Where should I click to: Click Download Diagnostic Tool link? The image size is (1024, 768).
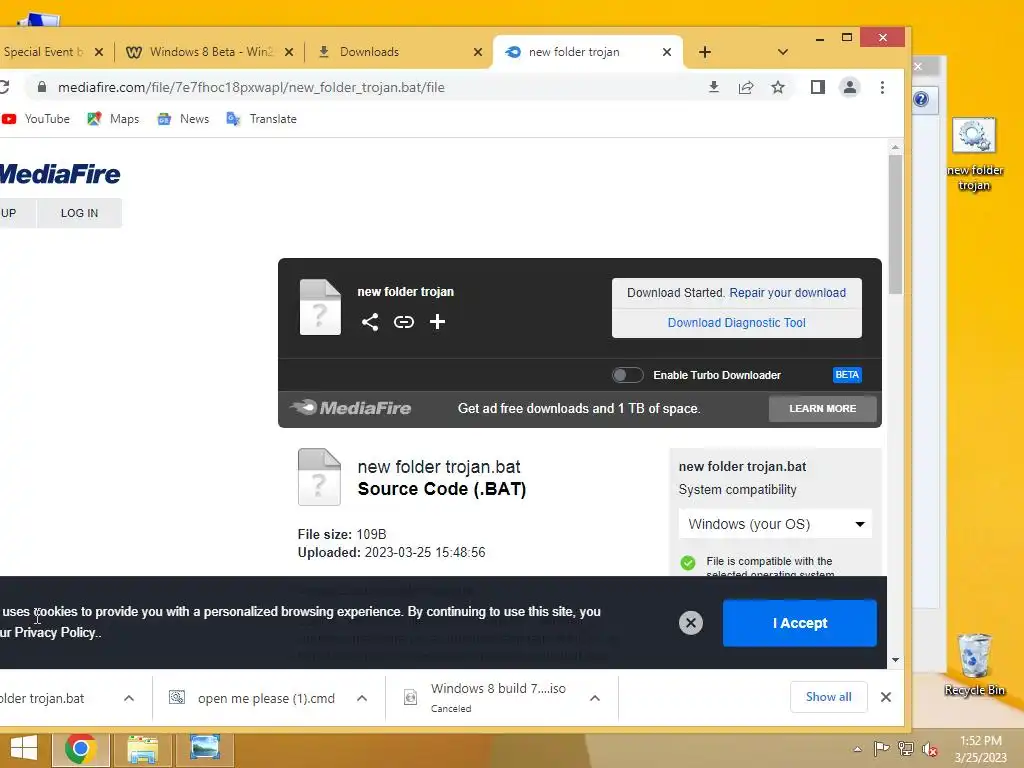[x=737, y=323]
